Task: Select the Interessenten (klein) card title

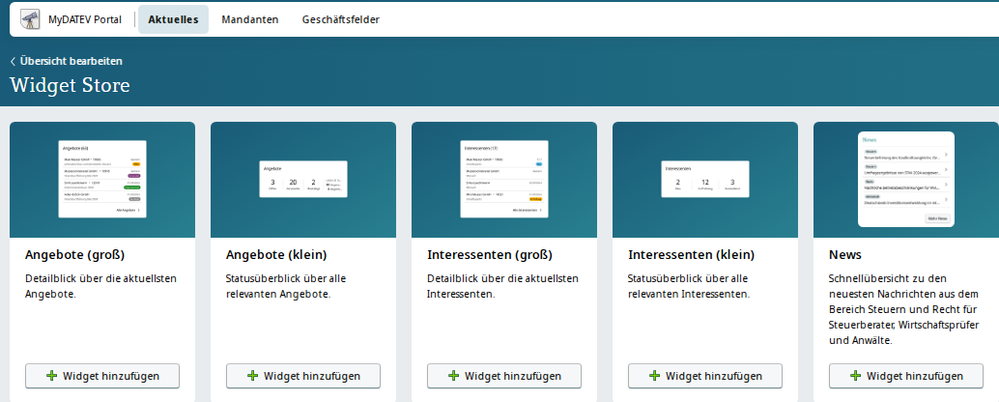Action: pyautogui.click(x=691, y=255)
